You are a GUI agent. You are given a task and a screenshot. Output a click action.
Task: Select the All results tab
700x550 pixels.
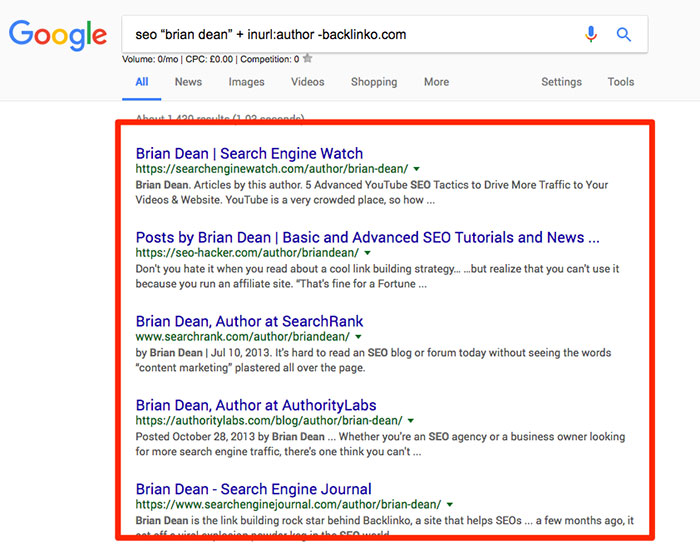click(142, 82)
